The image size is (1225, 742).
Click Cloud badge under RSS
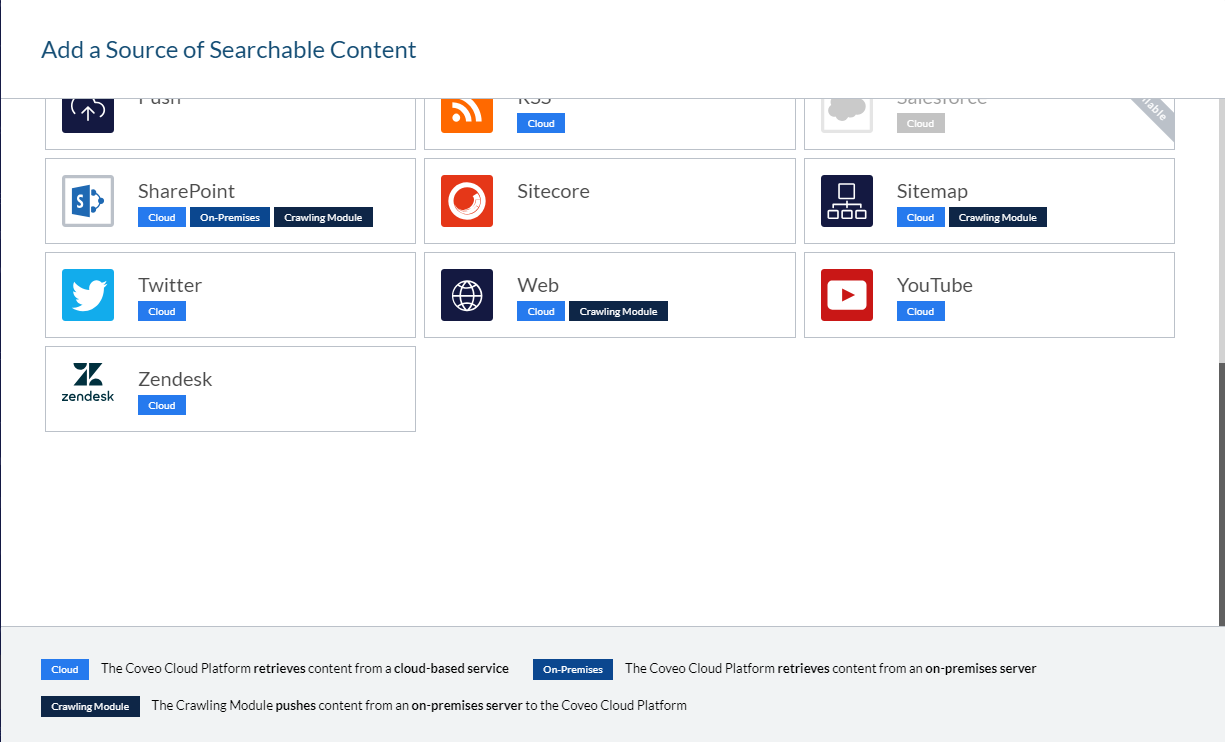pos(541,123)
